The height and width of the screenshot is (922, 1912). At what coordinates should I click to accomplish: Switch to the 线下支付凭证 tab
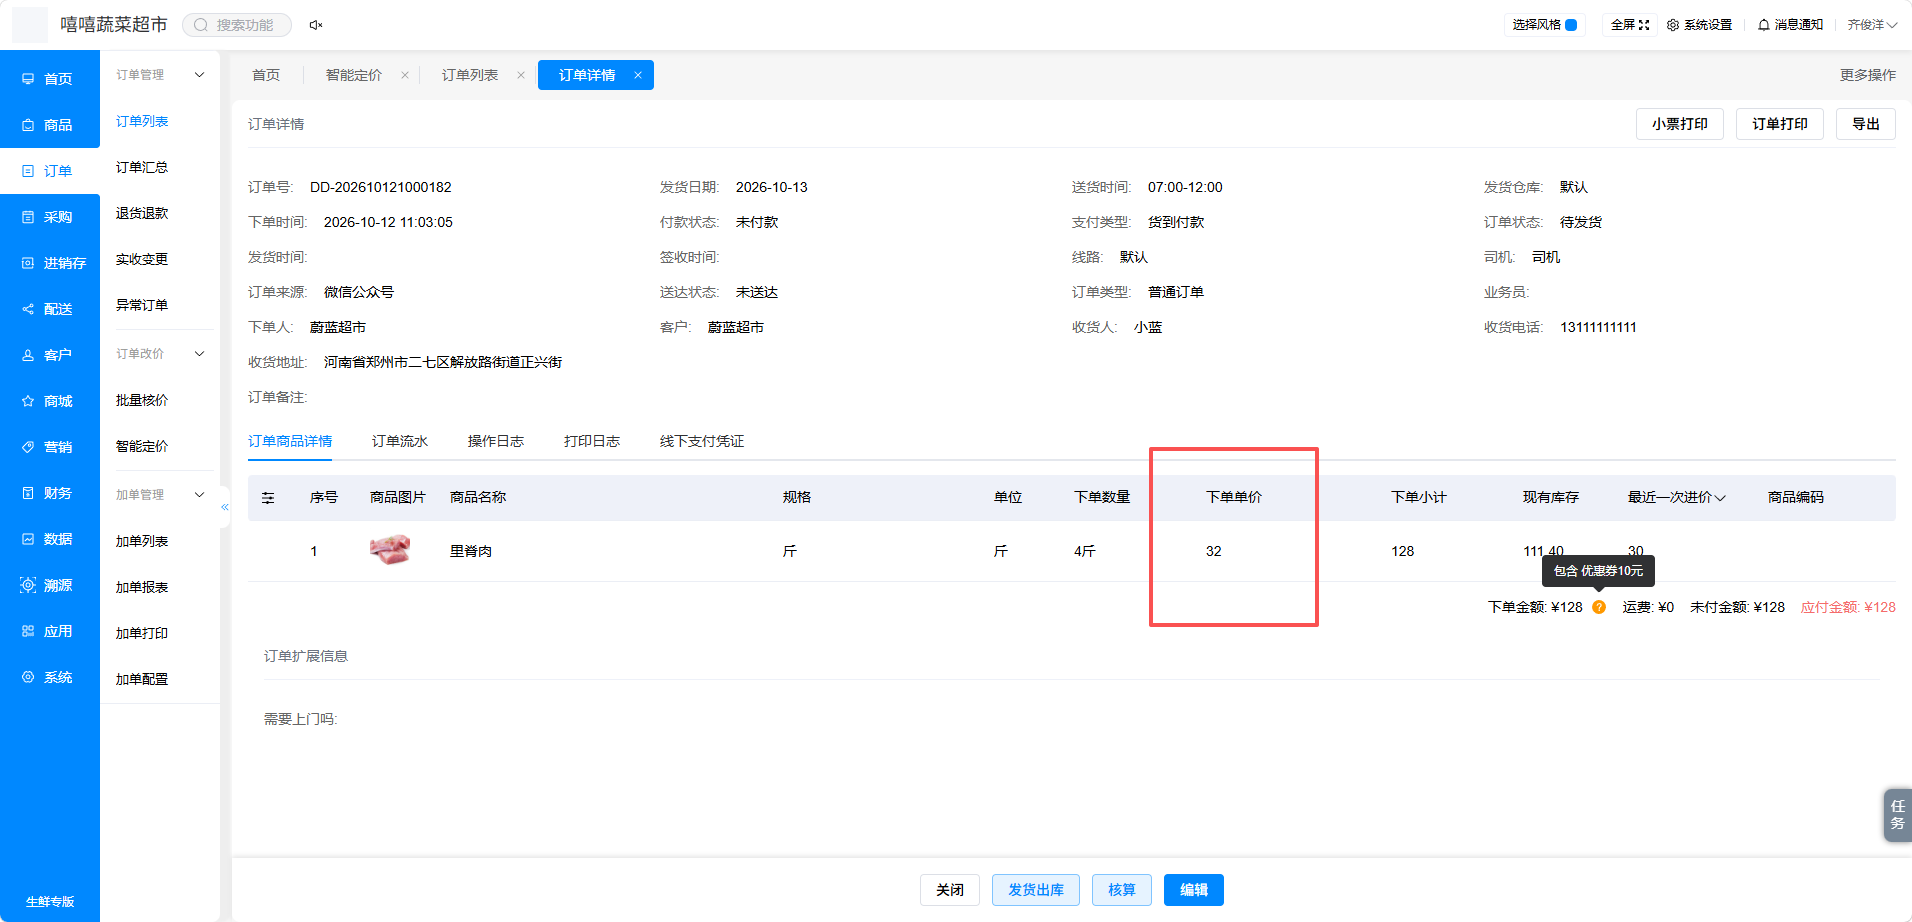point(702,441)
